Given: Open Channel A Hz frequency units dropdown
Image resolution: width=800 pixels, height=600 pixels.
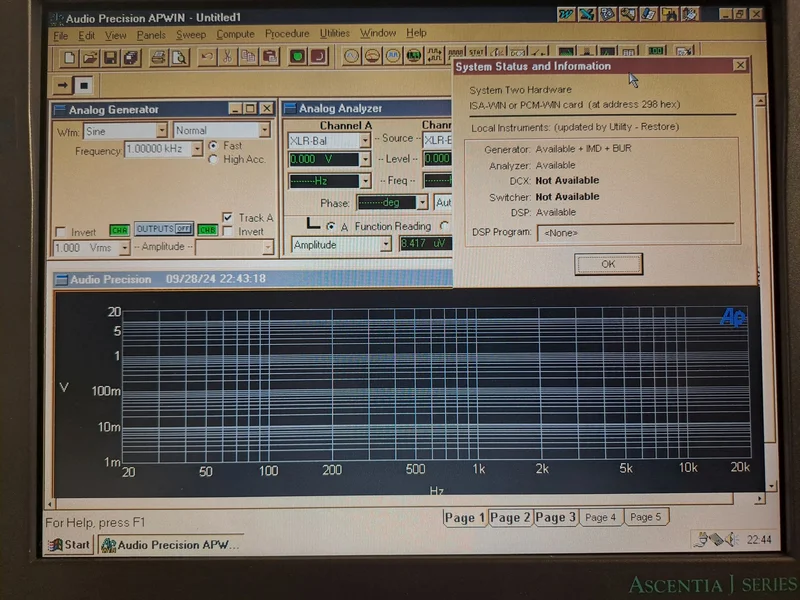Looking at the screenshot, I should click(365, 181).
